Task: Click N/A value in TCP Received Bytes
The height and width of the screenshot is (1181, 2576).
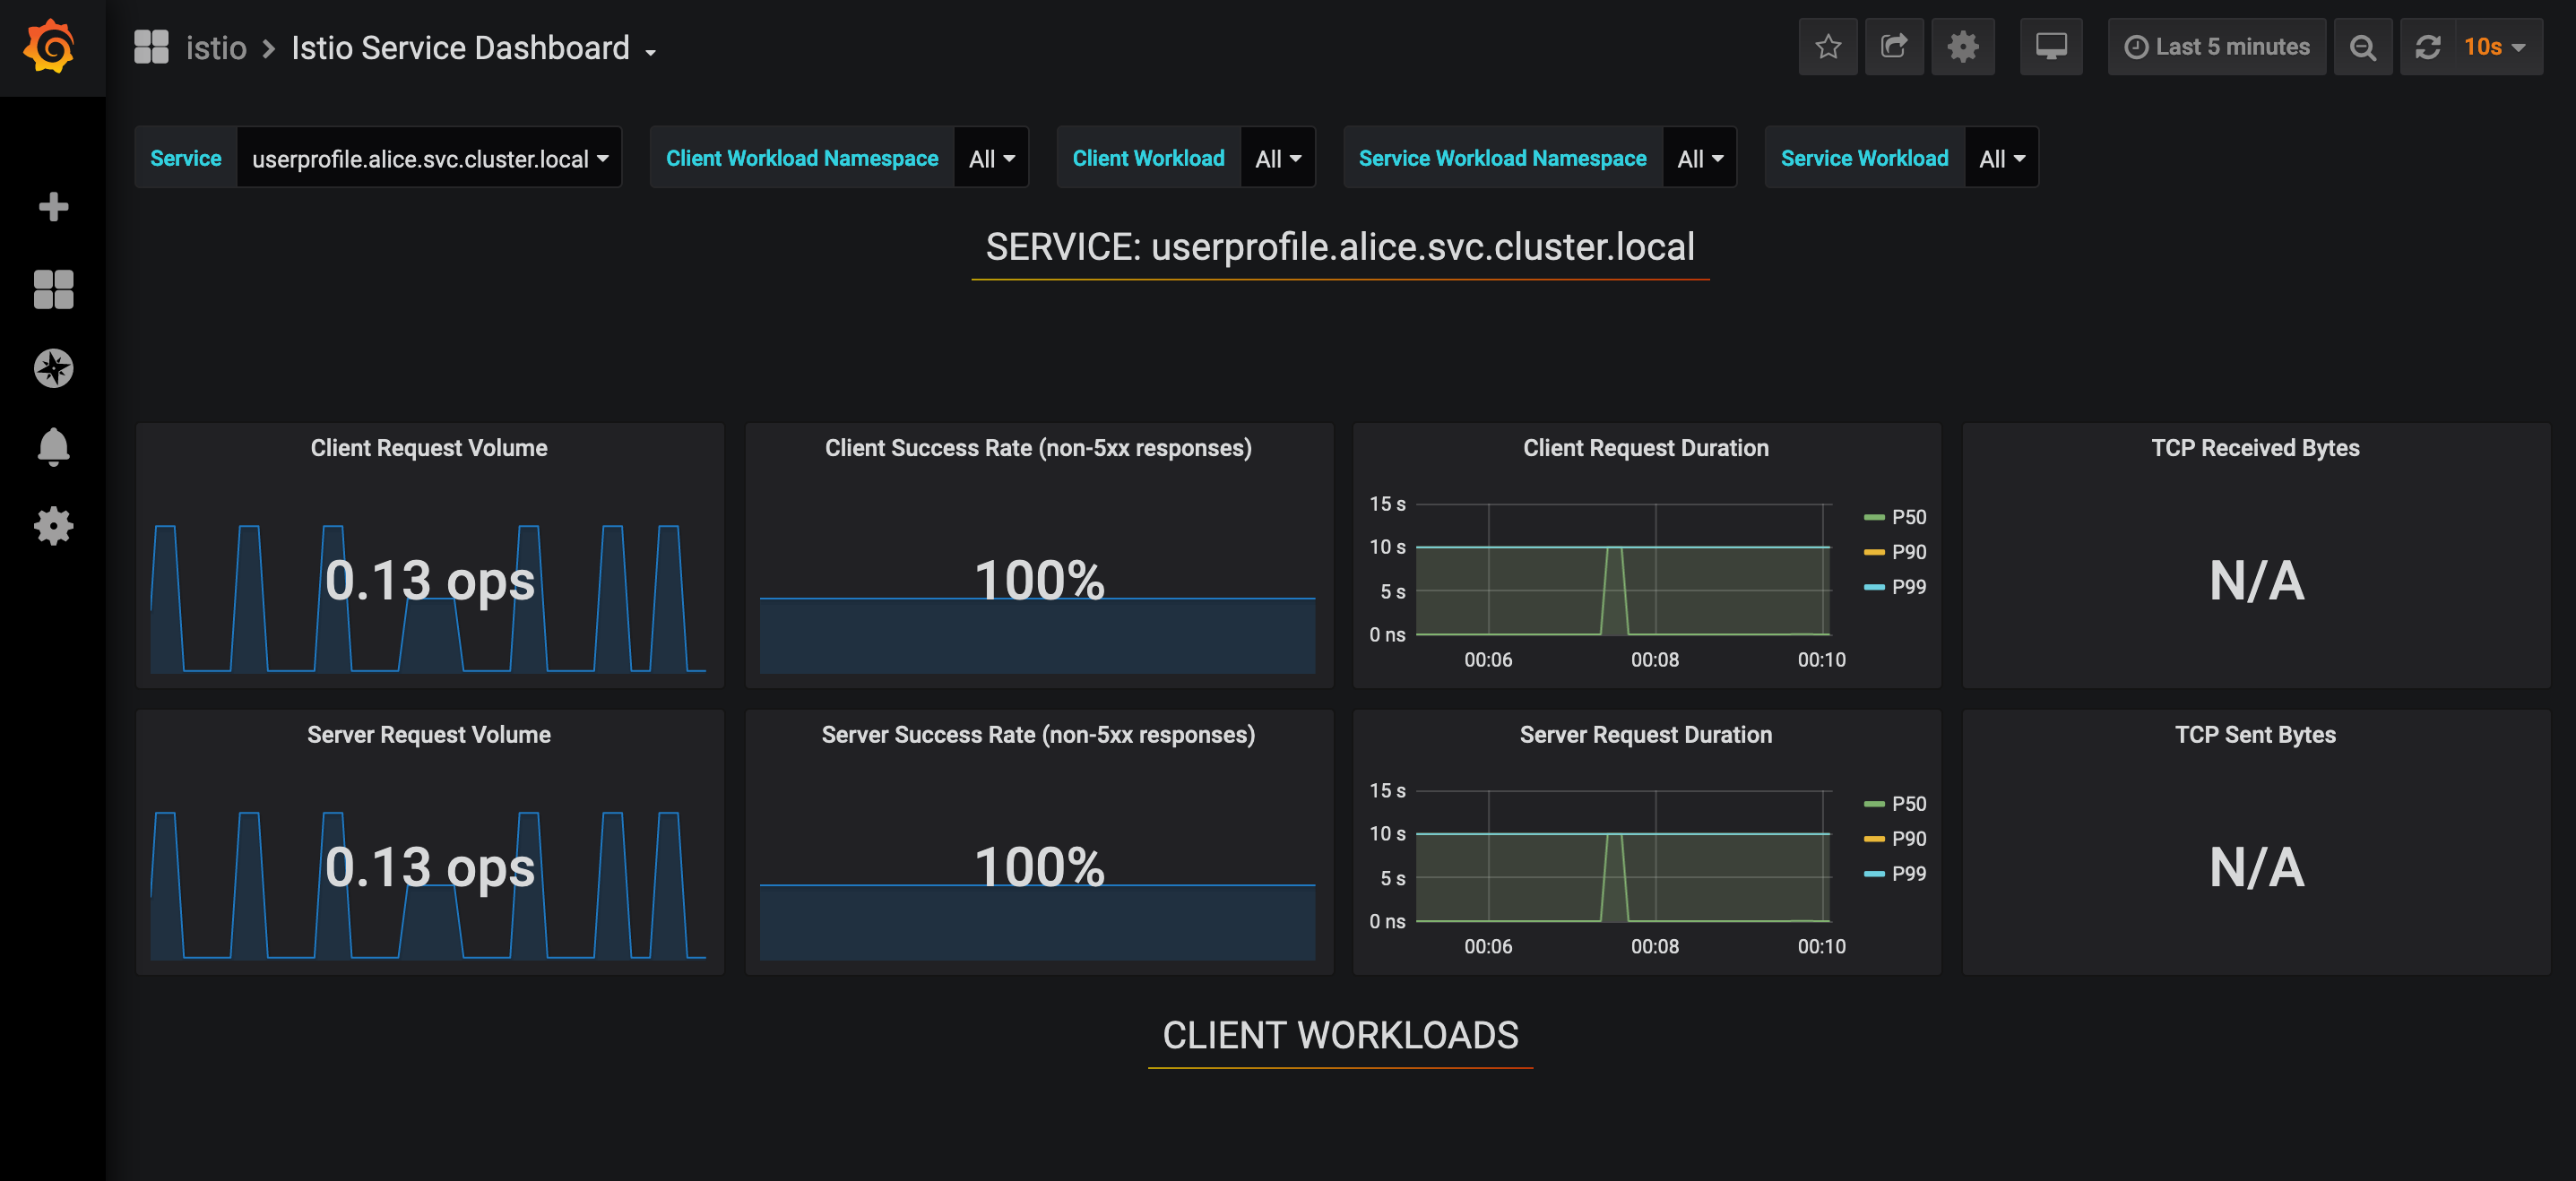Action: (x=2256, y=581)
